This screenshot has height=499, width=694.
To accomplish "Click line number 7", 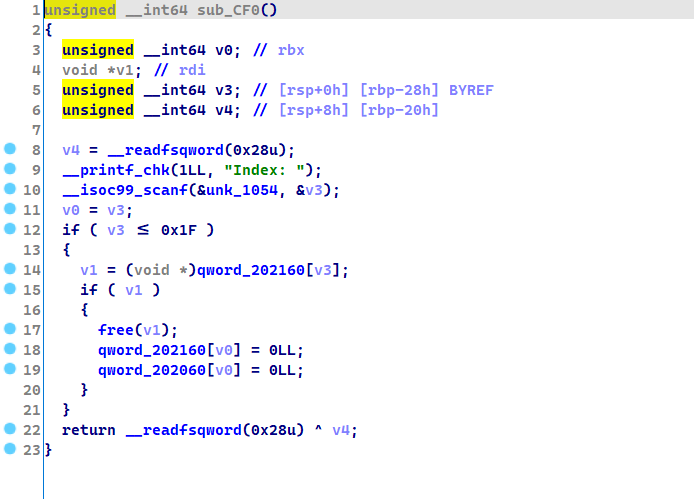I will [x=36, y=130].
